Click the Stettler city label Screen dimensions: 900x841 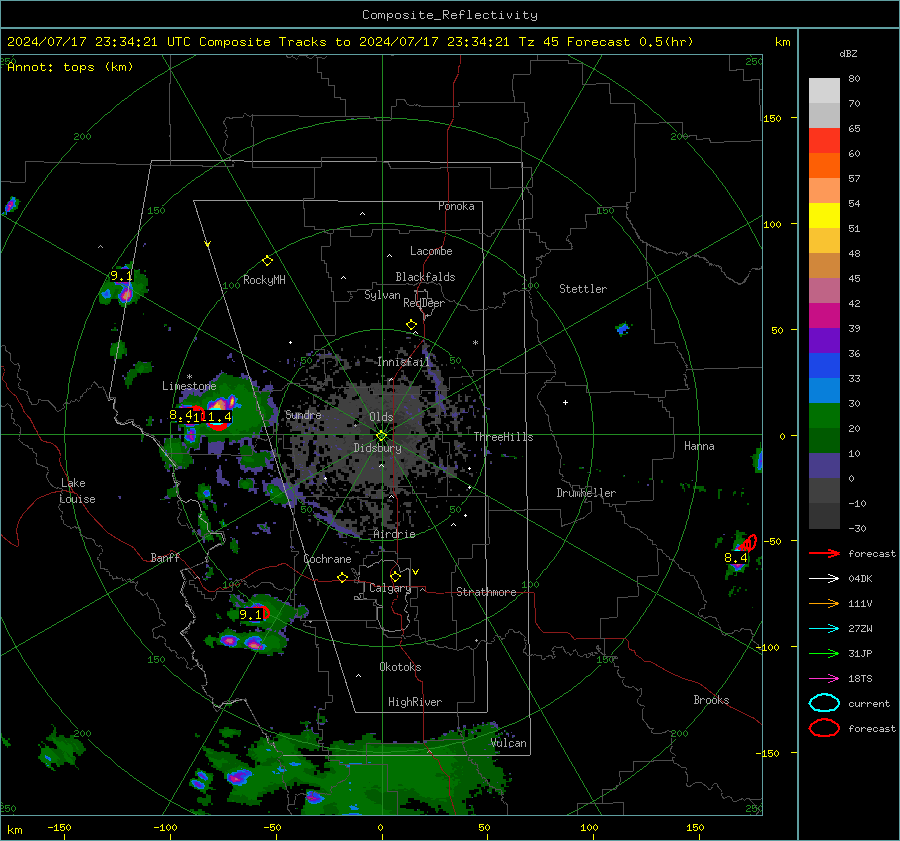(583, 289)
